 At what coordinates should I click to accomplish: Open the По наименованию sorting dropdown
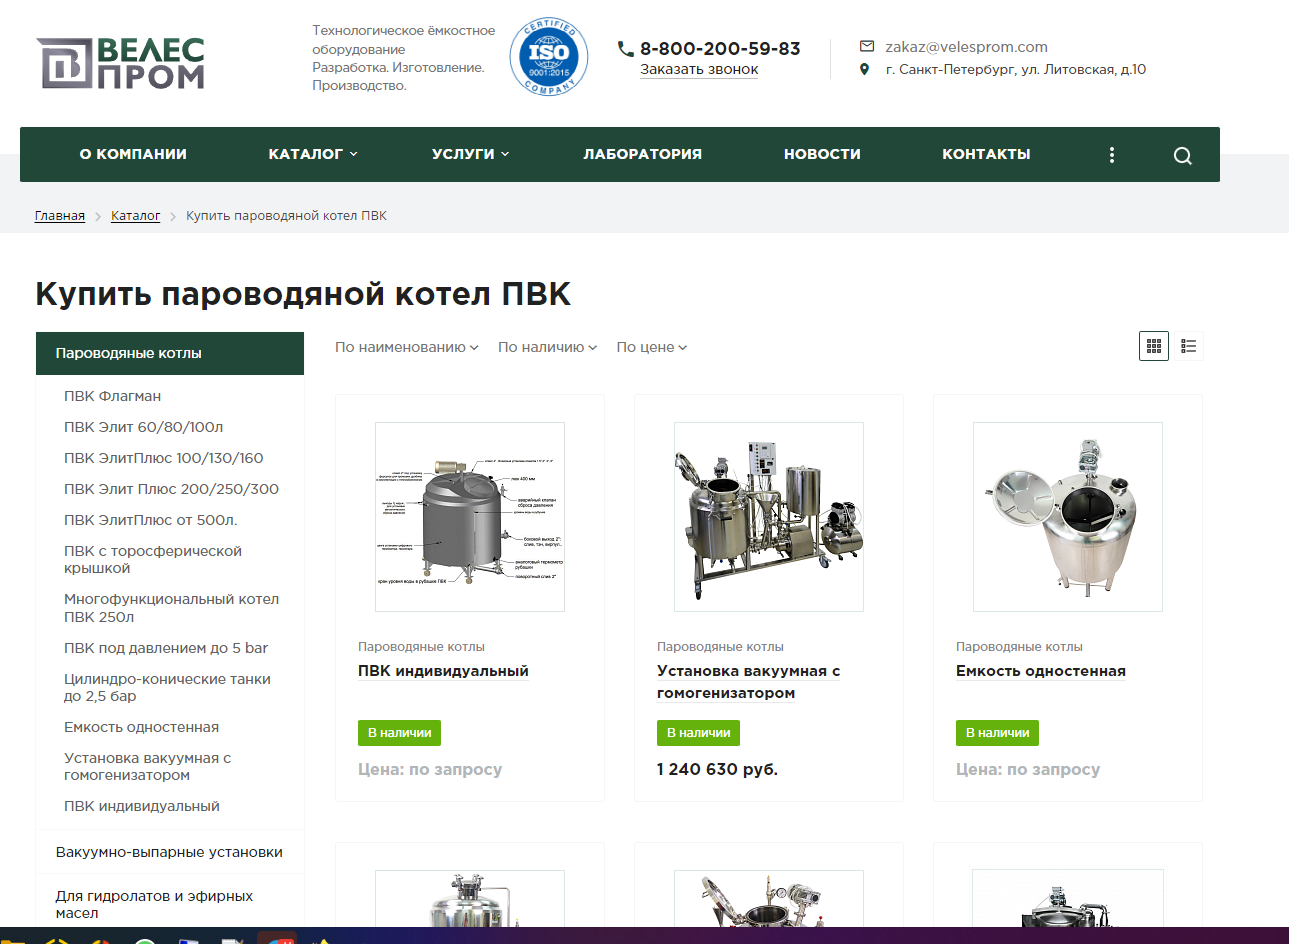pos(406,347)
